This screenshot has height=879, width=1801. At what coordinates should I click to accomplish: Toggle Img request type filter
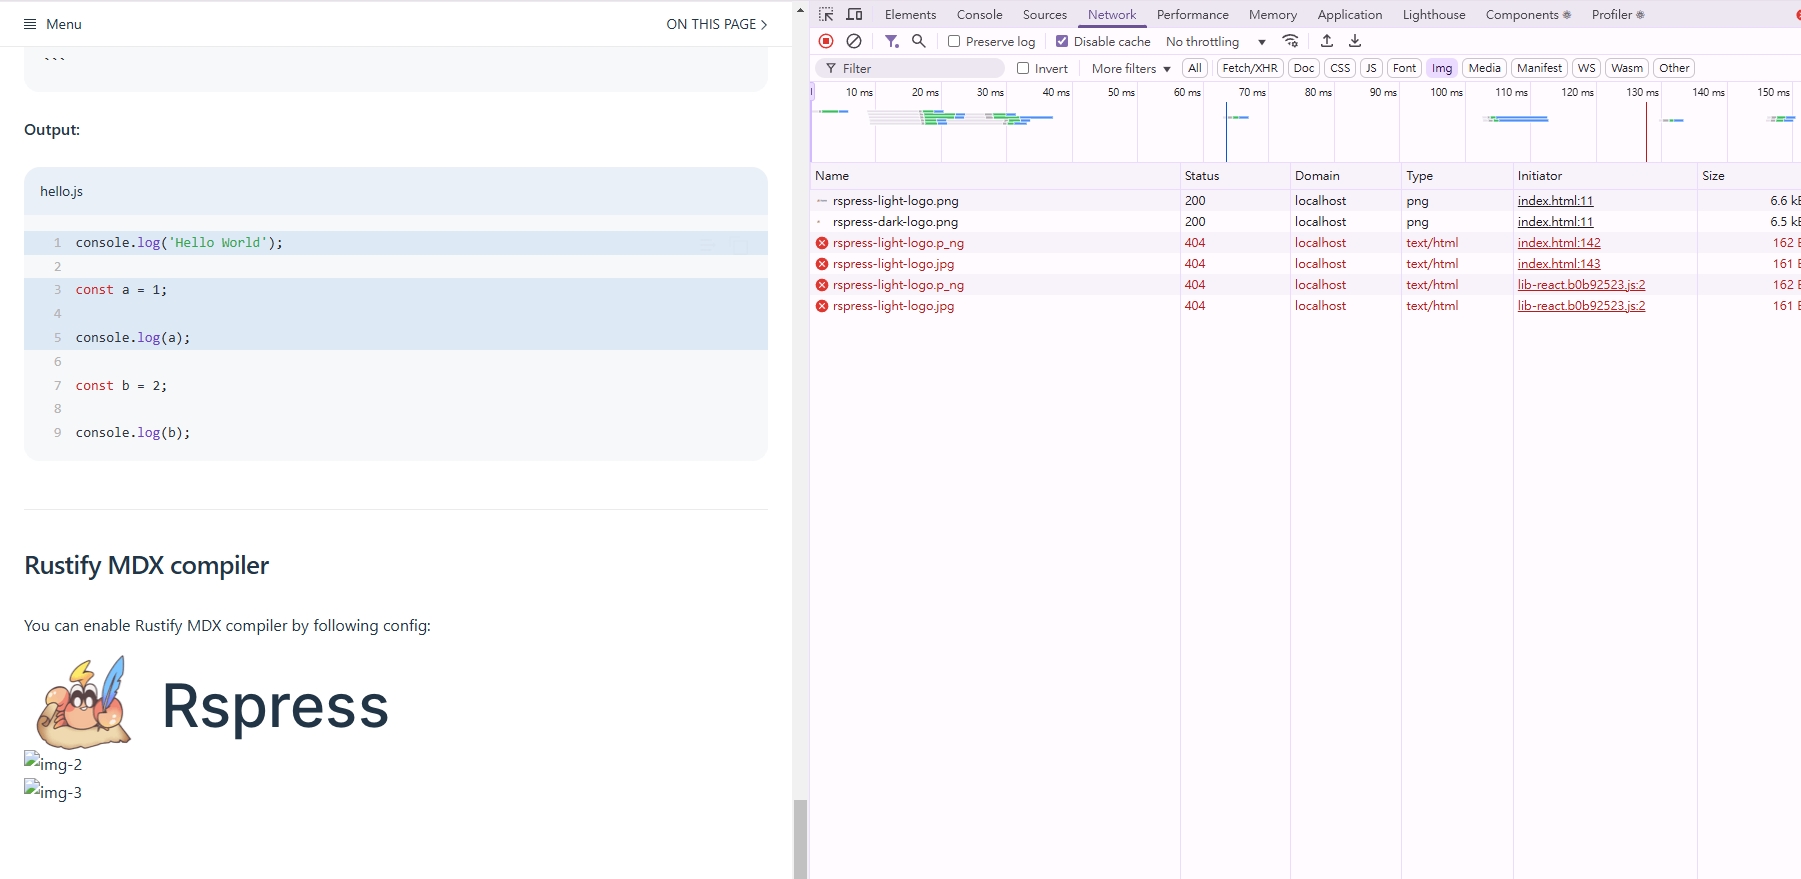[1441, 68]
